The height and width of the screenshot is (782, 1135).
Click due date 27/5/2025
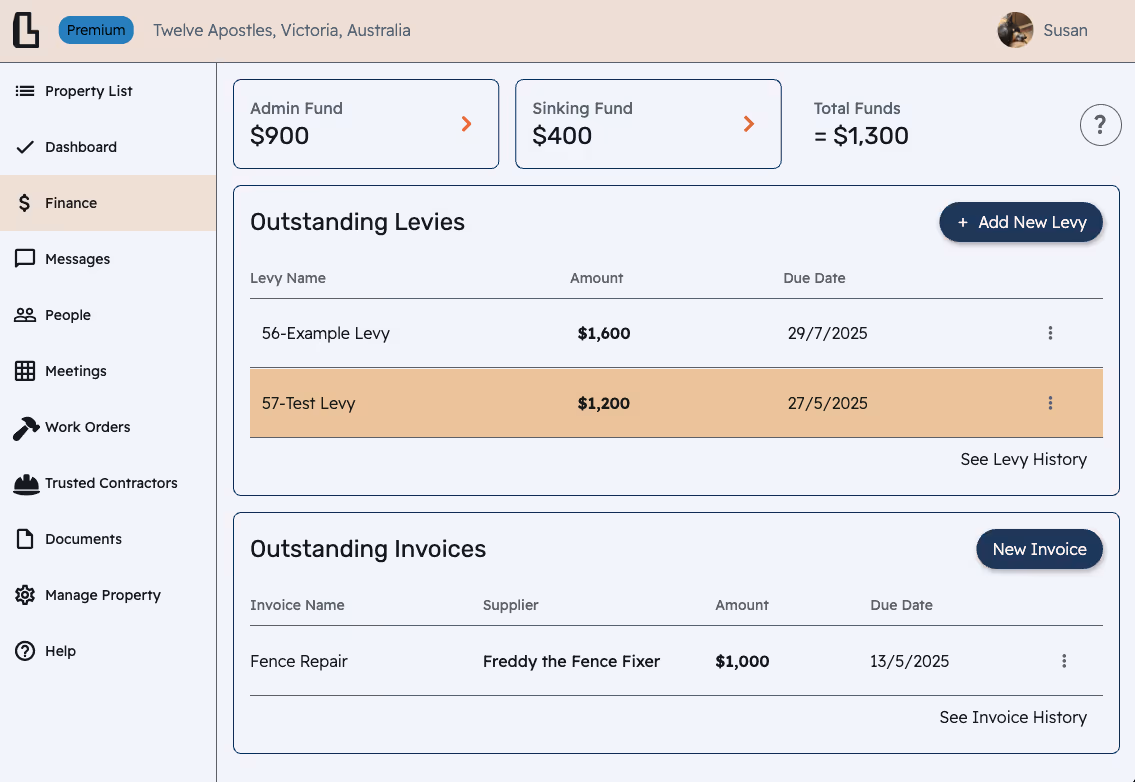(827, 403)
